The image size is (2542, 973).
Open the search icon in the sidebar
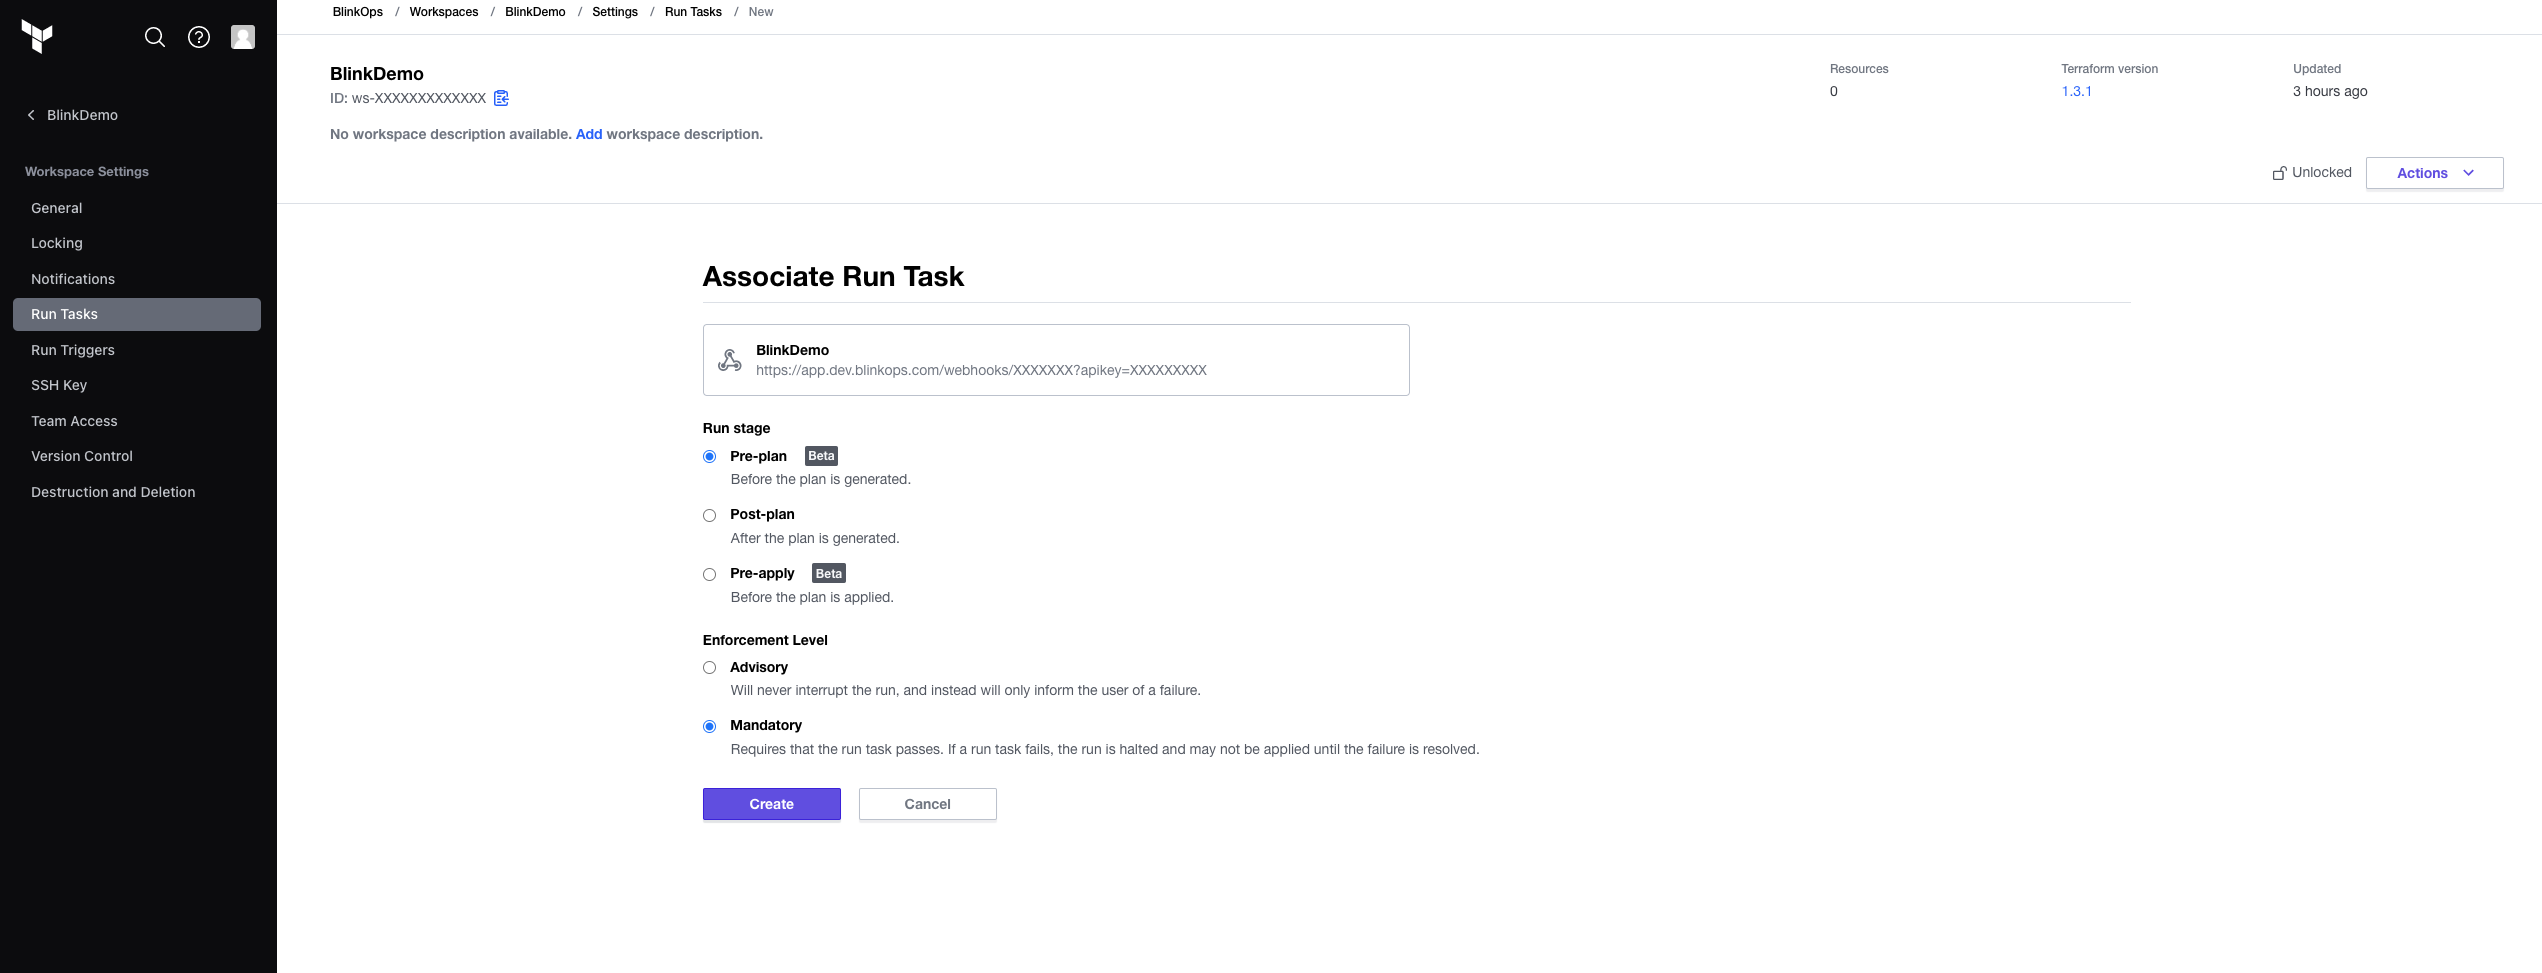coord(155,37)
